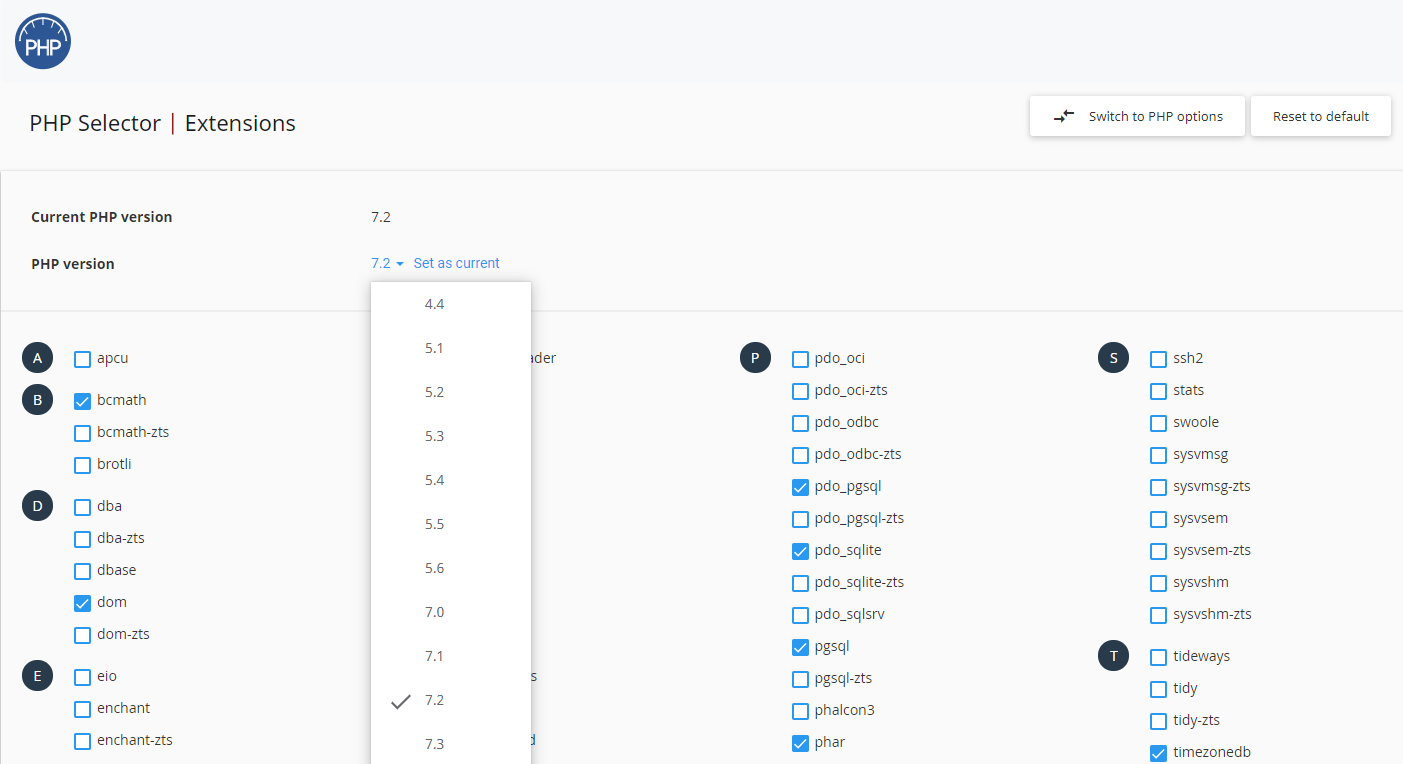Screen dimensions: 1403x764
Task: Check the enchant-zts extension
Action: coord(83,741)
